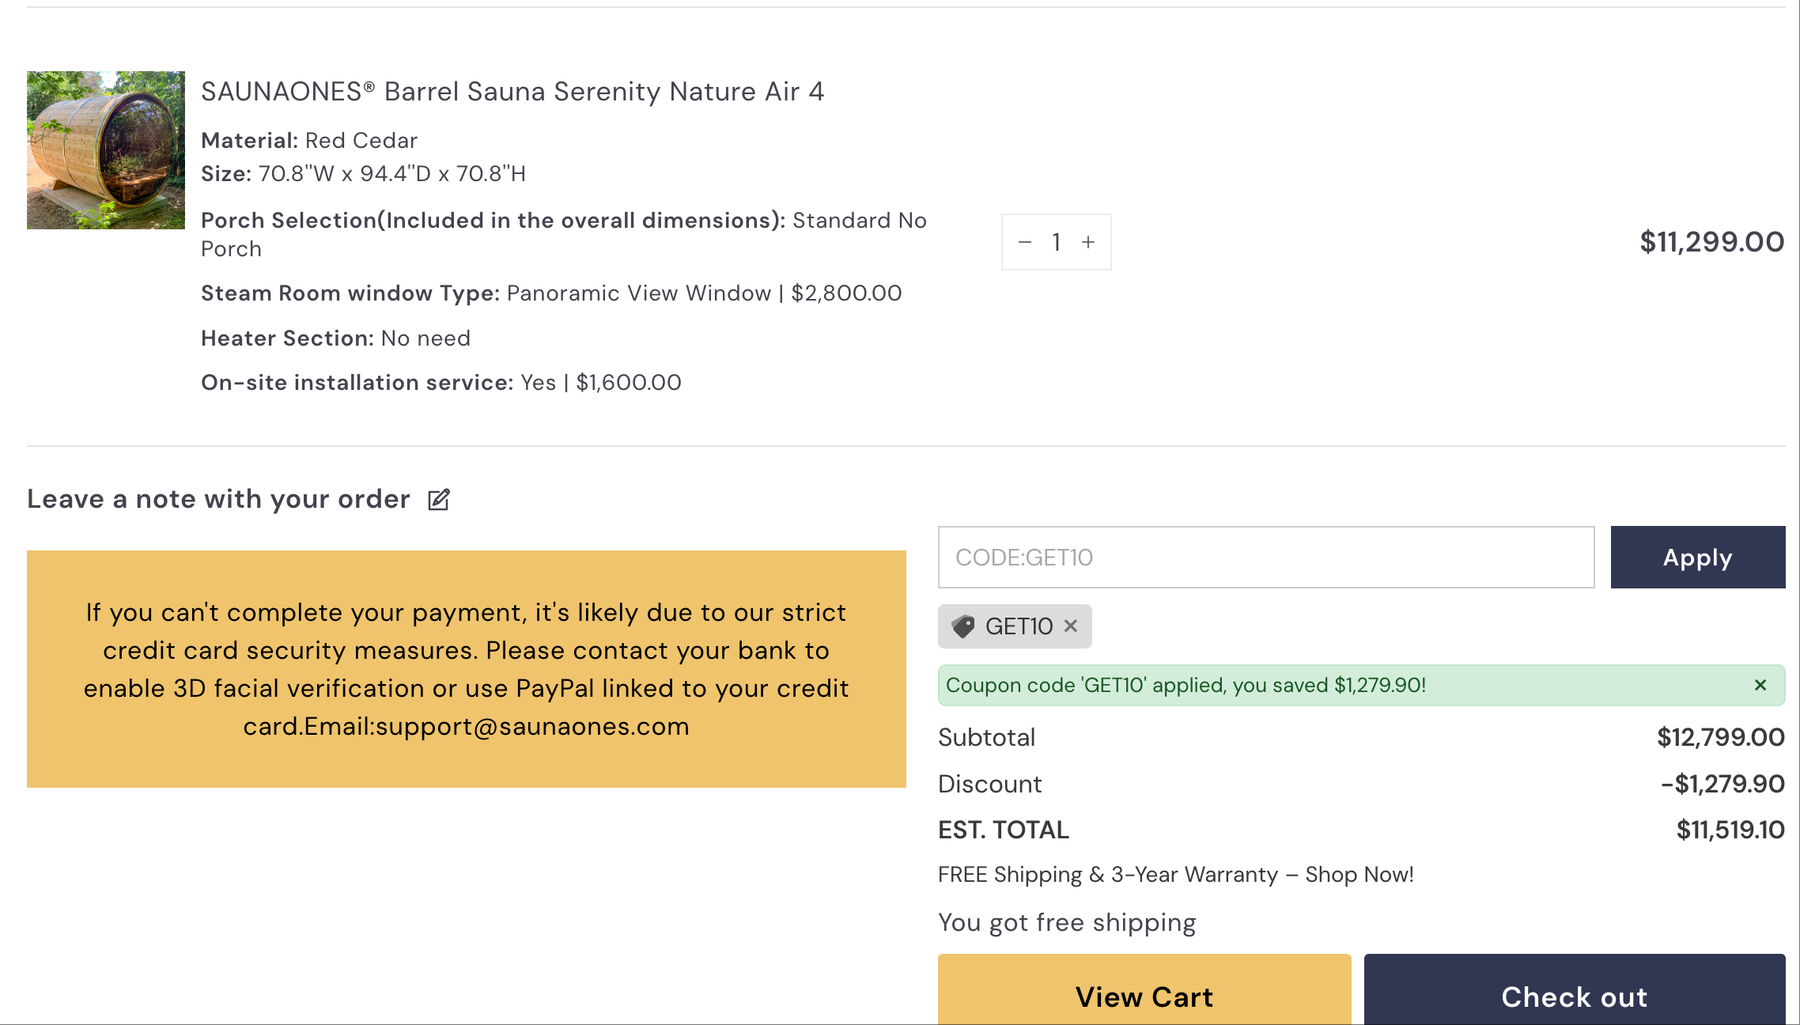Open the View Cart button
The image size is (1800, 1025).
point(1144,990)
